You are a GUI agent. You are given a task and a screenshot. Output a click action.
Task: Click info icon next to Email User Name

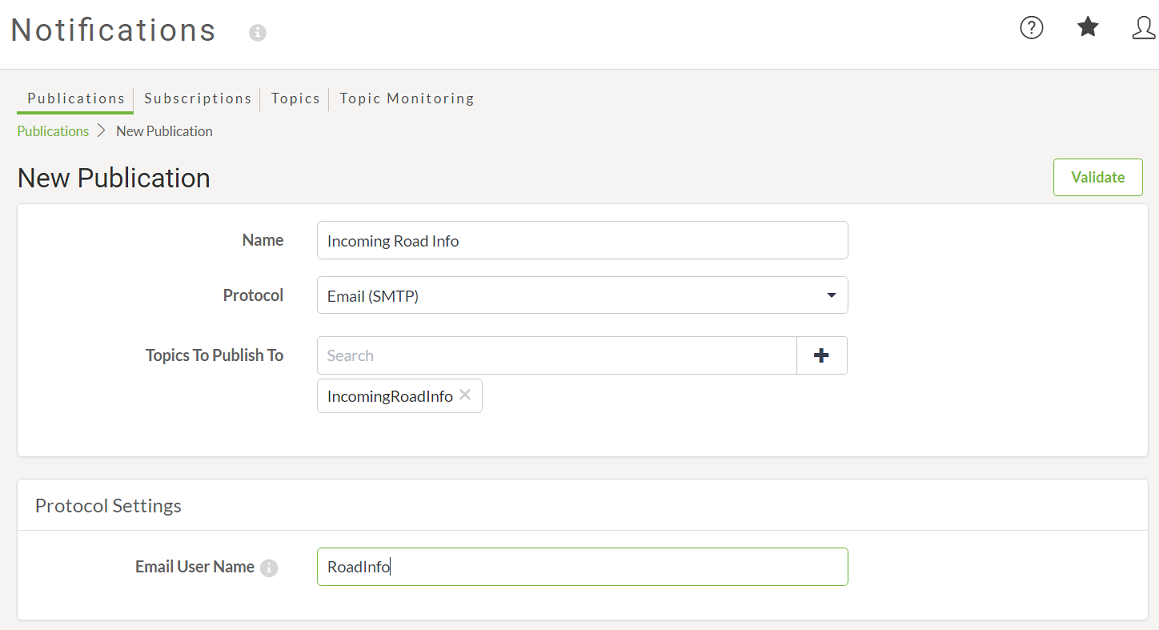click(269, 568)
